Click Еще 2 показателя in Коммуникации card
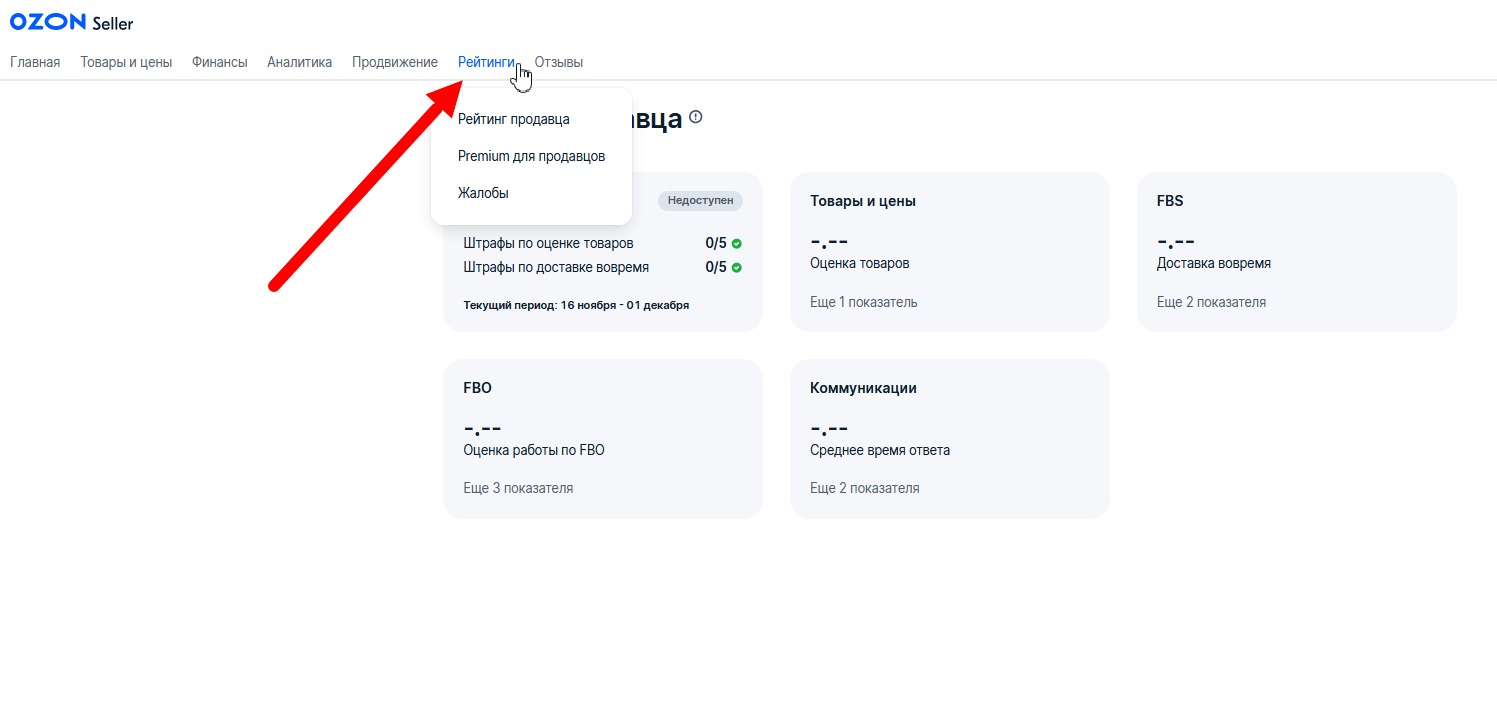Viewport: 1497px width, 726px height. [x=865, y=488]
